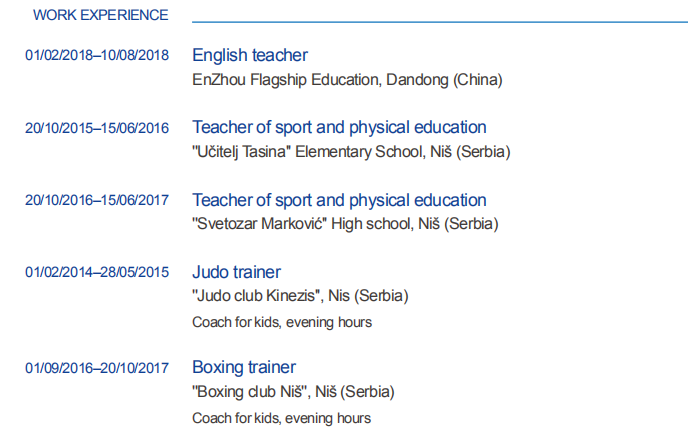
Task: Select the Judo trainer job title
Action: pos(236,272)
